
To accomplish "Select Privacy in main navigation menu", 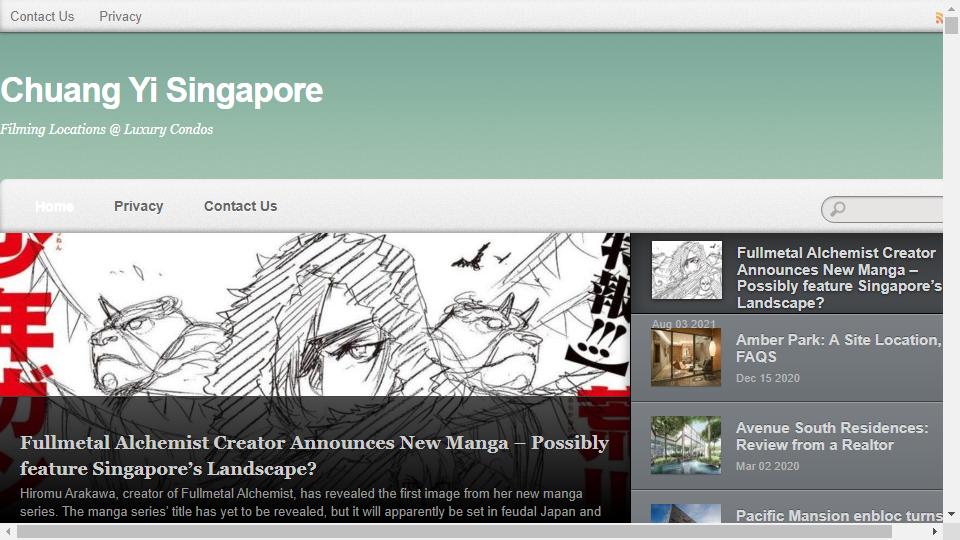I will pyautogui.click(x=138, y=206).
